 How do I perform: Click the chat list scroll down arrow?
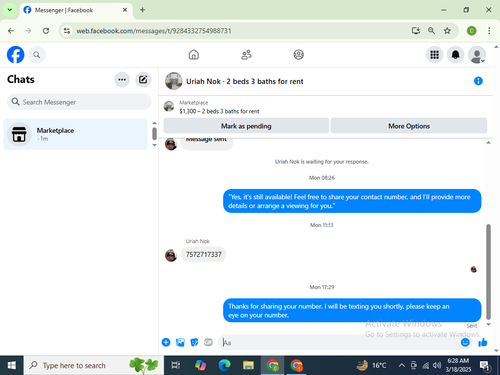pos(154,145)
